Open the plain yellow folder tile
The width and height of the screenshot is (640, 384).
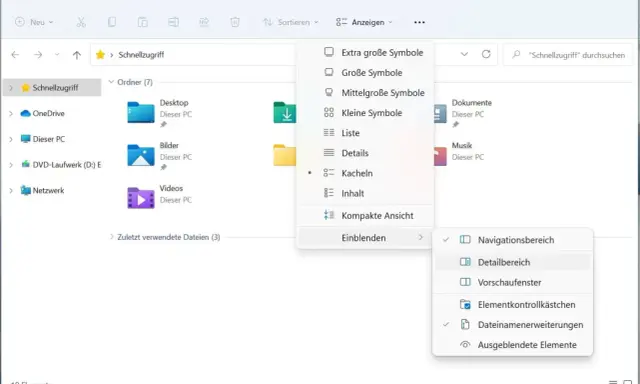pyautogui.click(x=284, y=155)
